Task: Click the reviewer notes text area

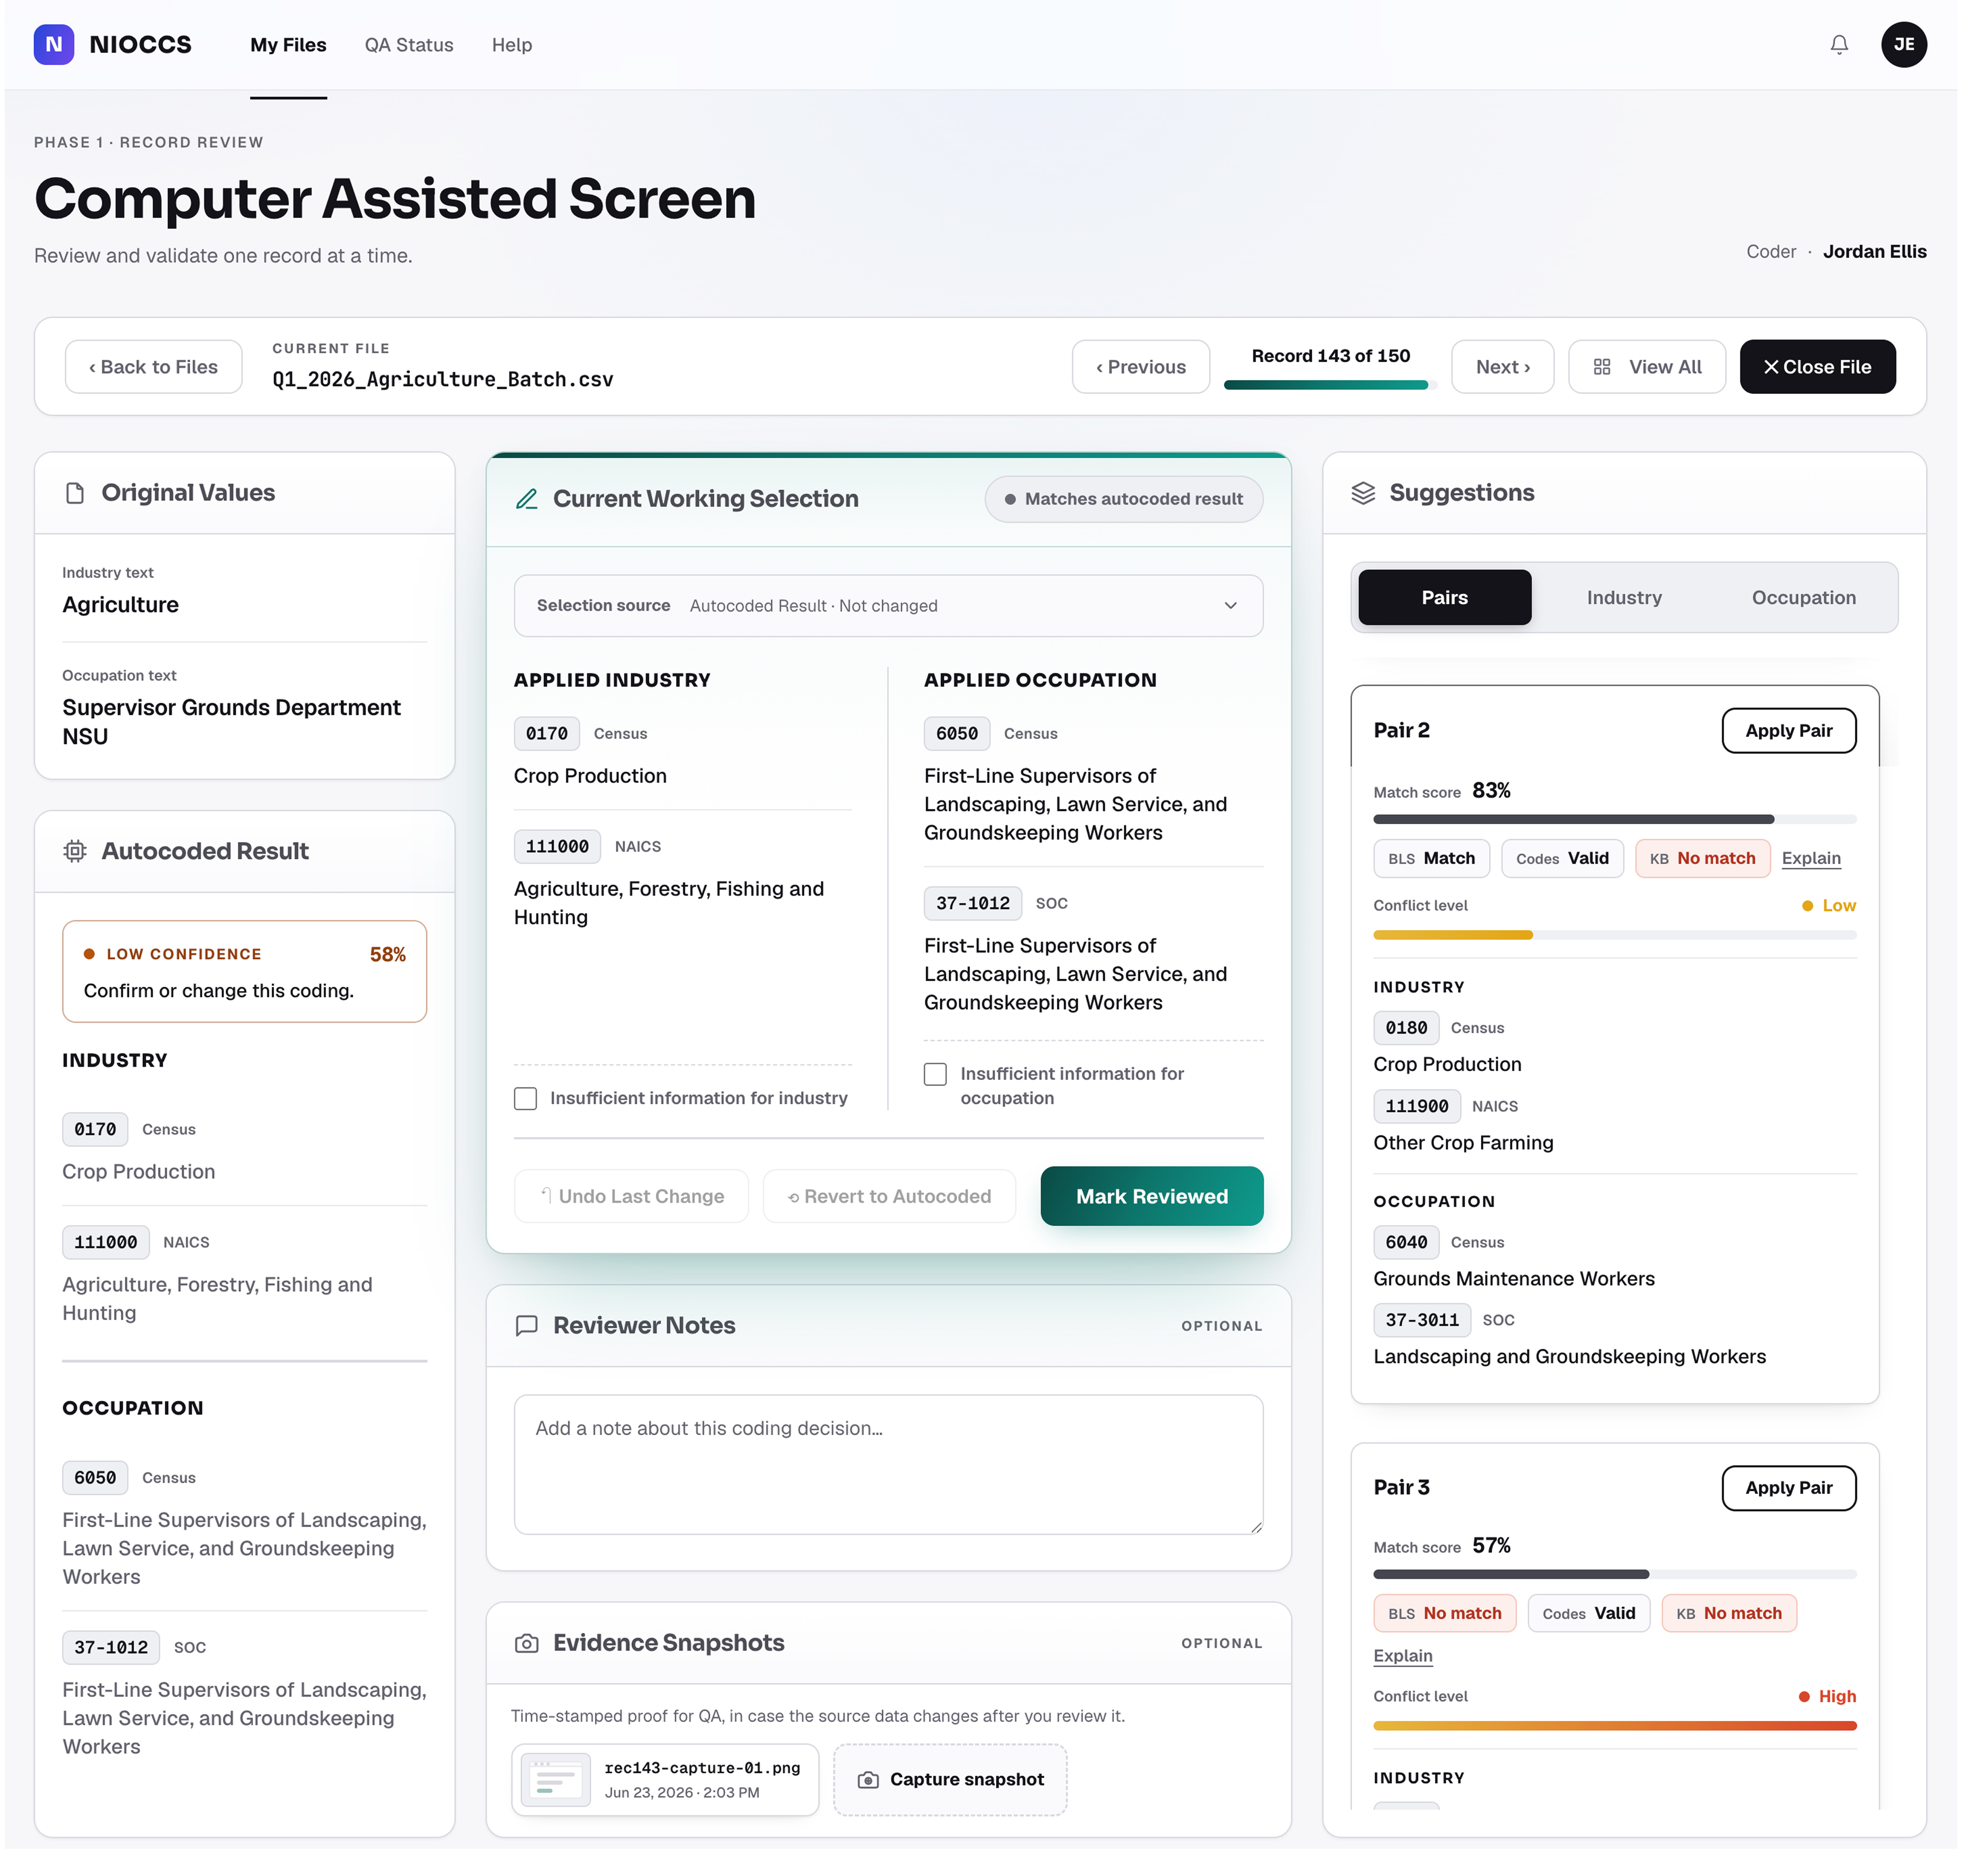Action: pyautogui.click(x=888, y=1465)
